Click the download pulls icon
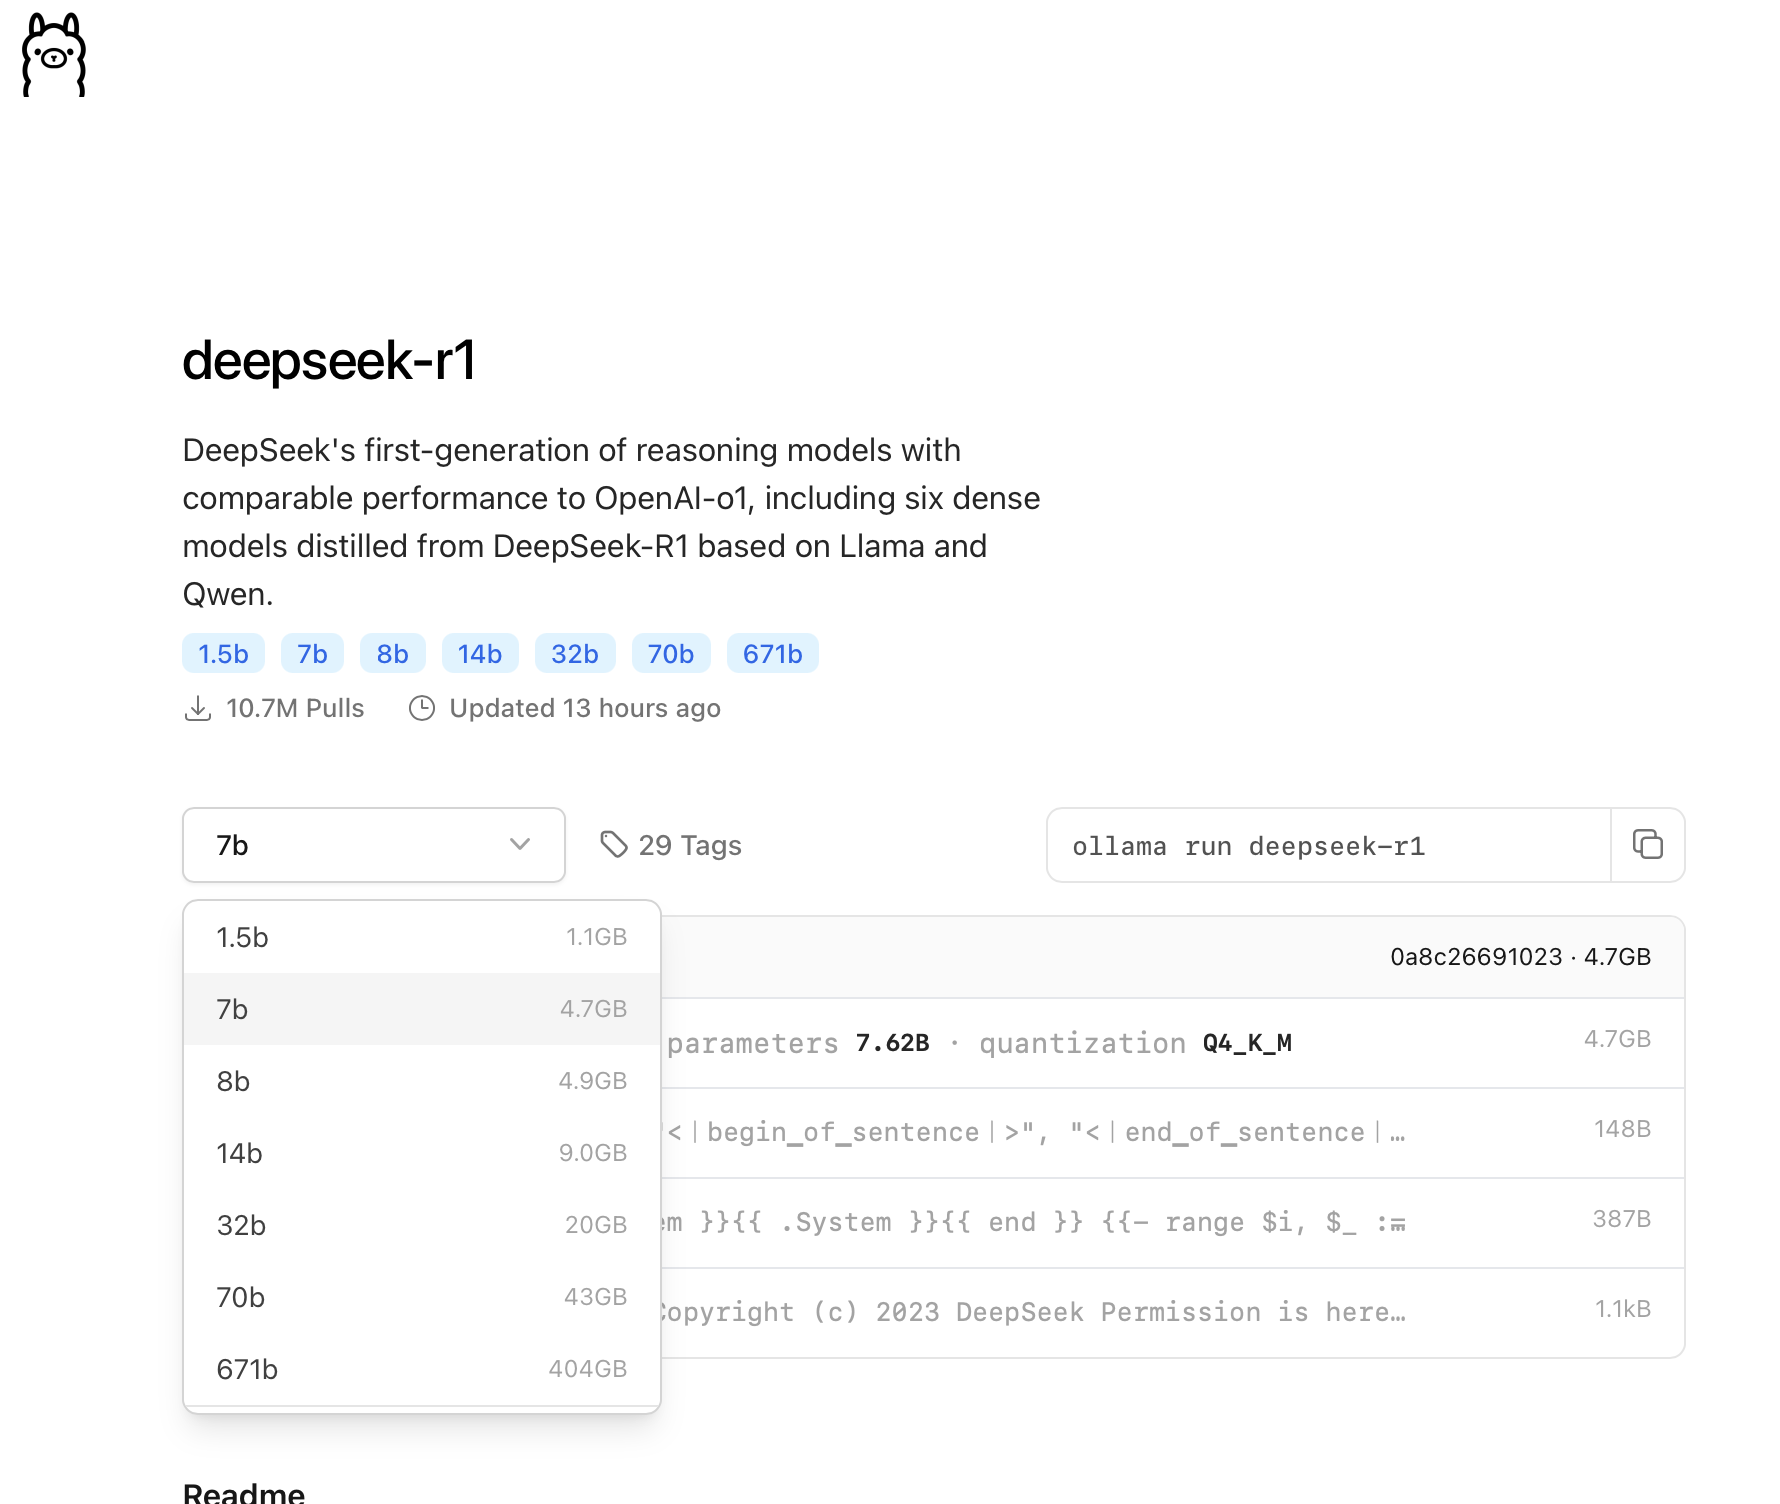 click(x=198, y=708)
